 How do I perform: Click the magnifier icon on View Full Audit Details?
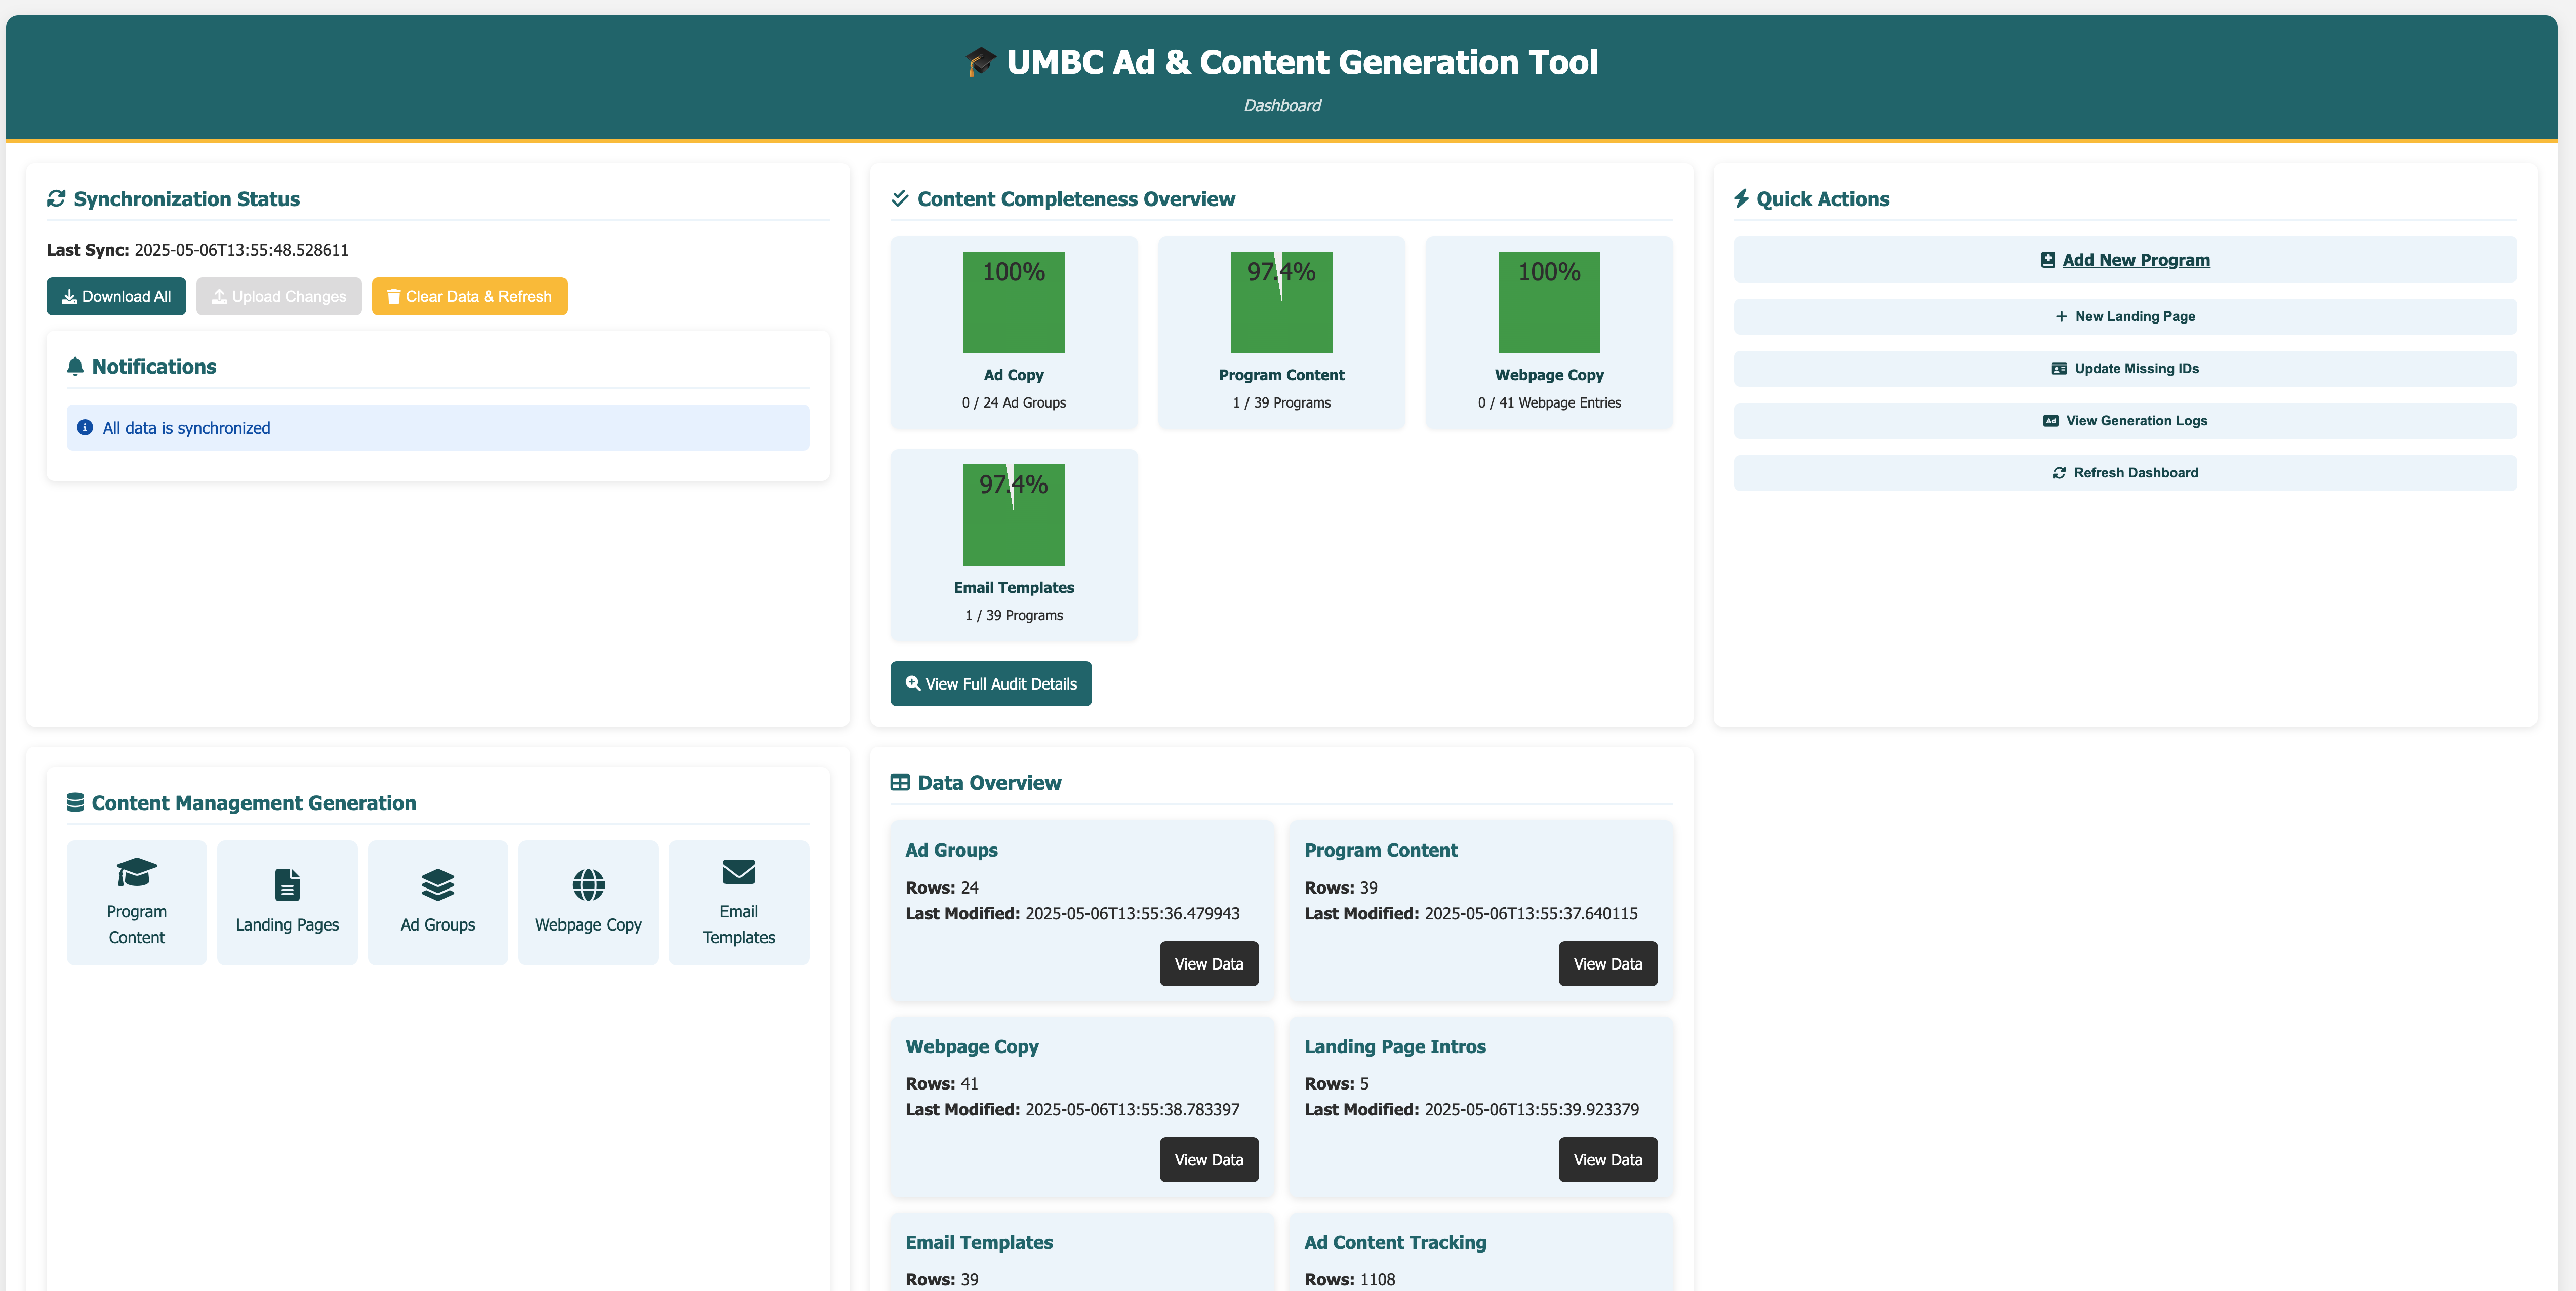click(913, 683)
